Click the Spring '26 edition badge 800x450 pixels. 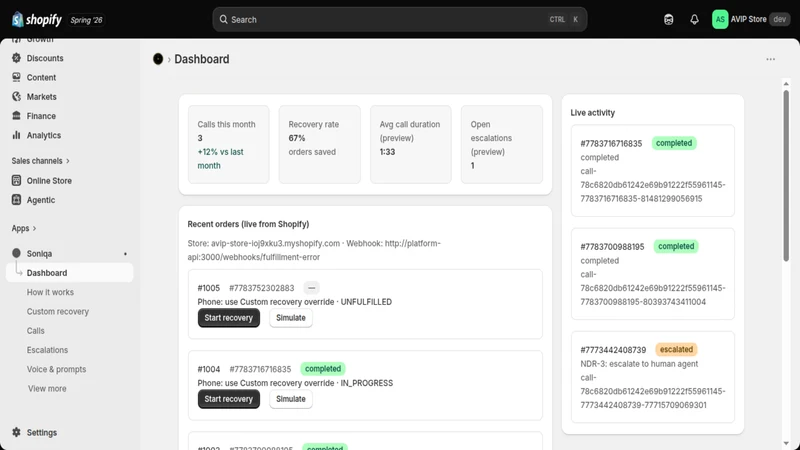click(86, 20)
